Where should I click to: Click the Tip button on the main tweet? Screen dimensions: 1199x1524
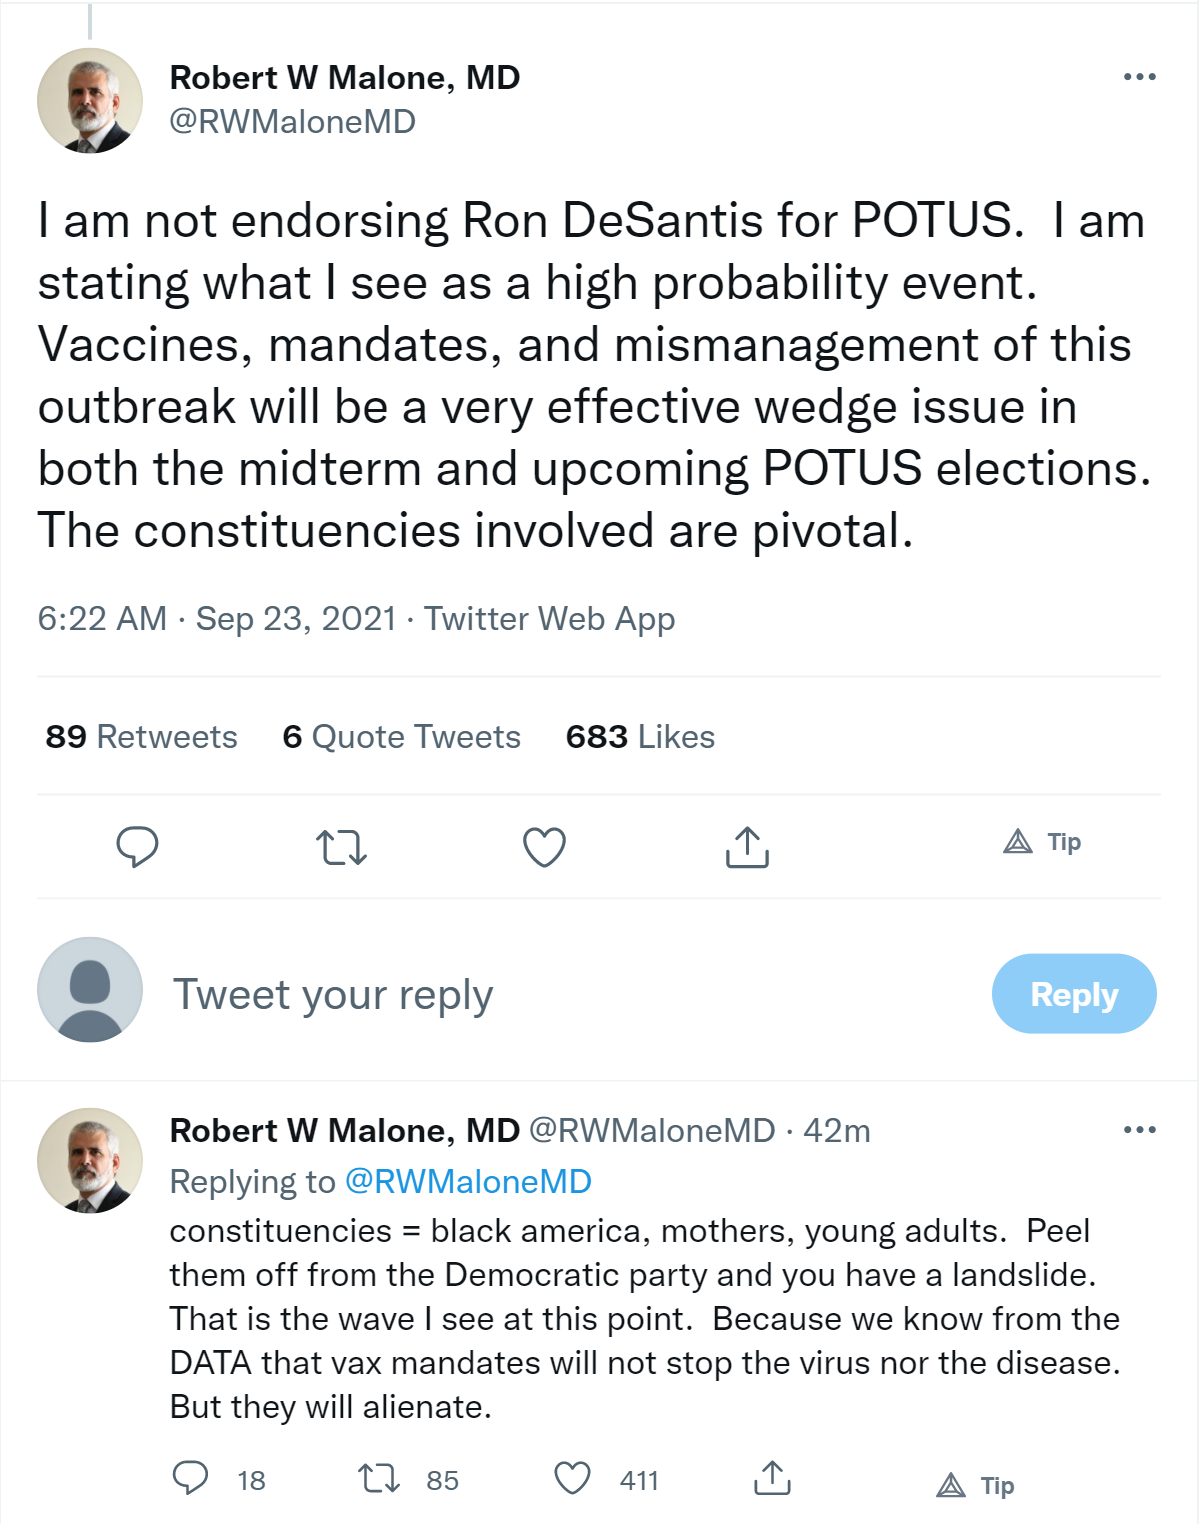coord(1042,842)
